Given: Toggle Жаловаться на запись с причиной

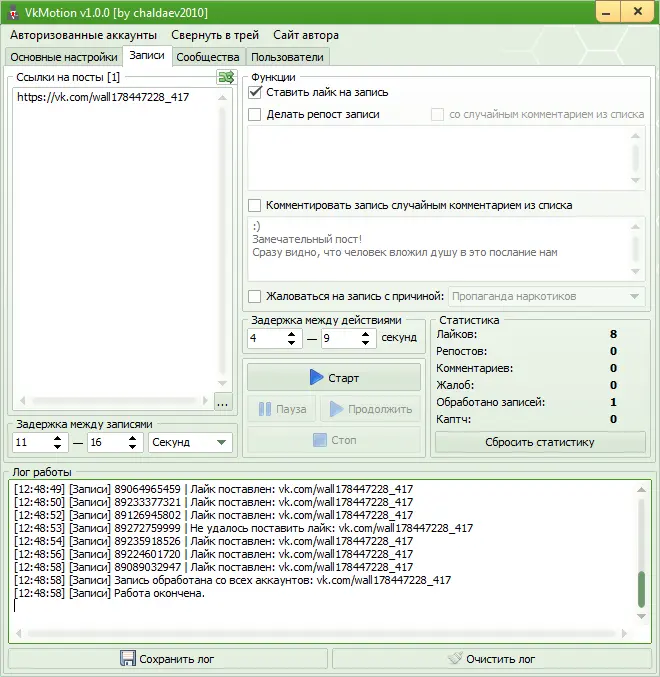Looking at the screenshot, I should (x=255, y=296).
